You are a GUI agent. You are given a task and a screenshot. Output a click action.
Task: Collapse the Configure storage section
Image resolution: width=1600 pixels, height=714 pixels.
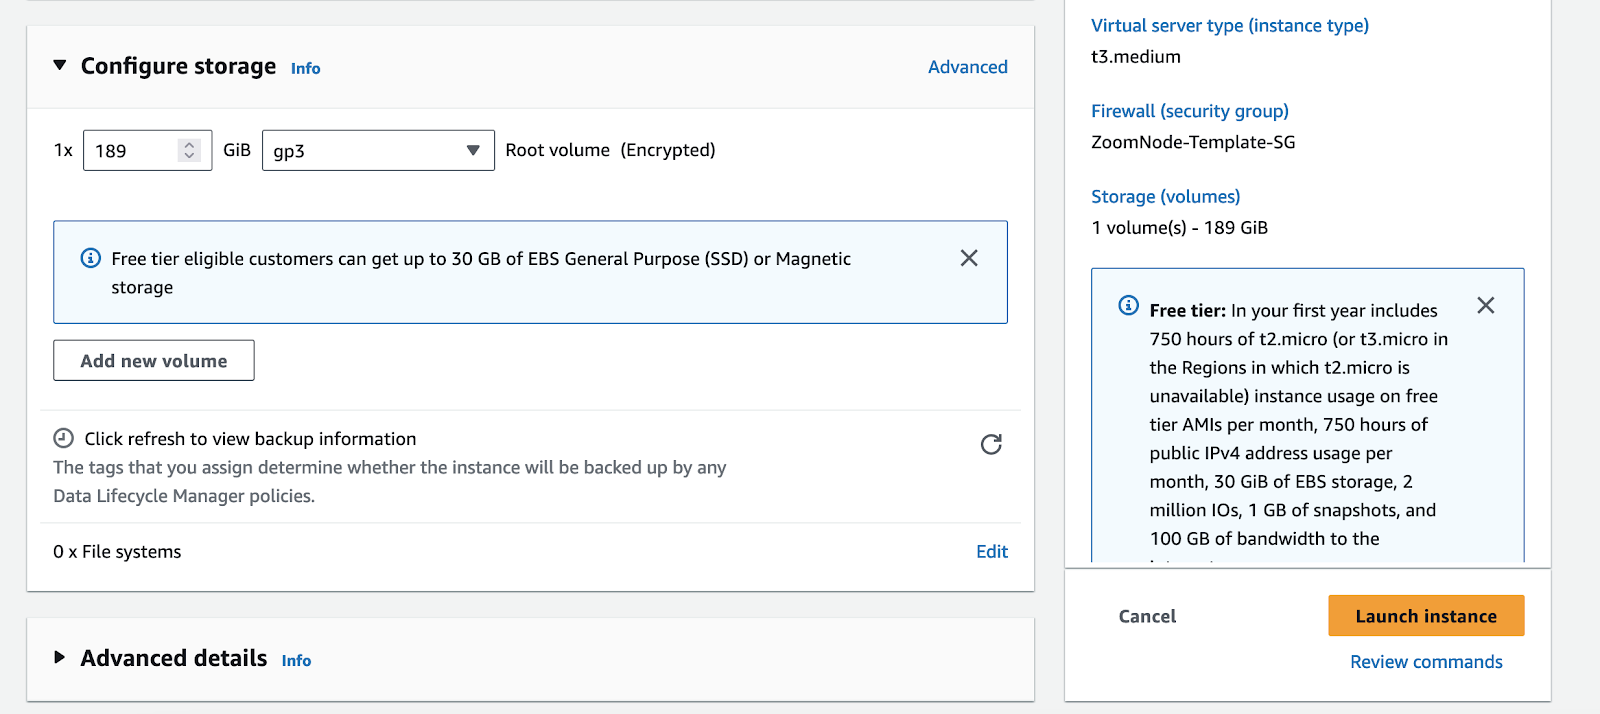[60, 65]
